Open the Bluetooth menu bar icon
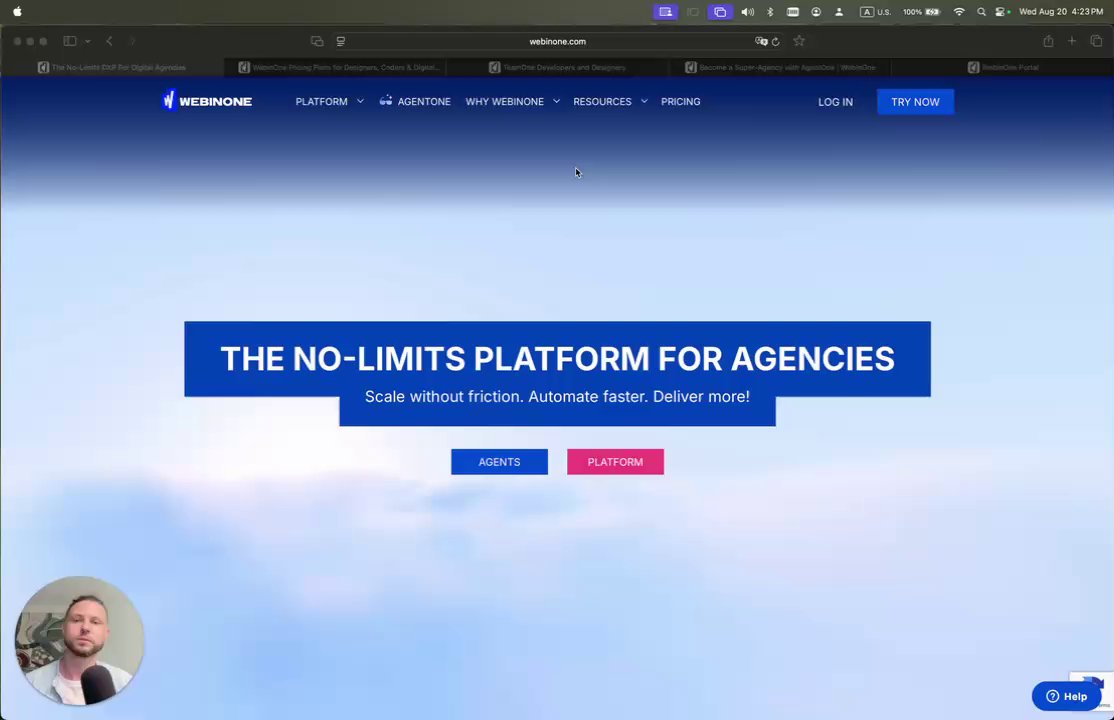This screenshot has height=720, width=1114. pos(770,11)
